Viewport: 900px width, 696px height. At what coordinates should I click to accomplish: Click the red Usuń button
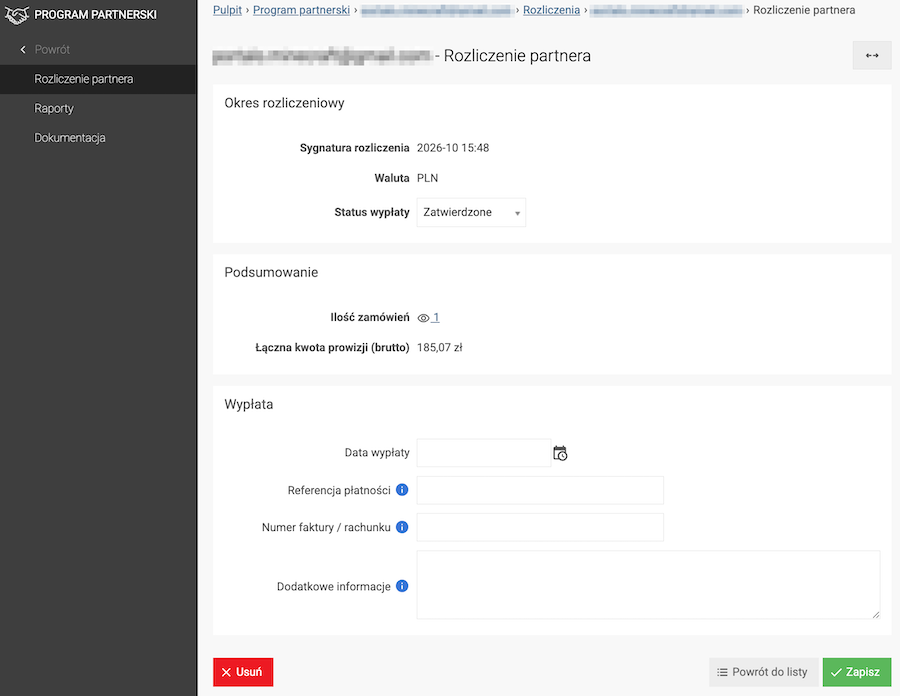pos(243,672)
